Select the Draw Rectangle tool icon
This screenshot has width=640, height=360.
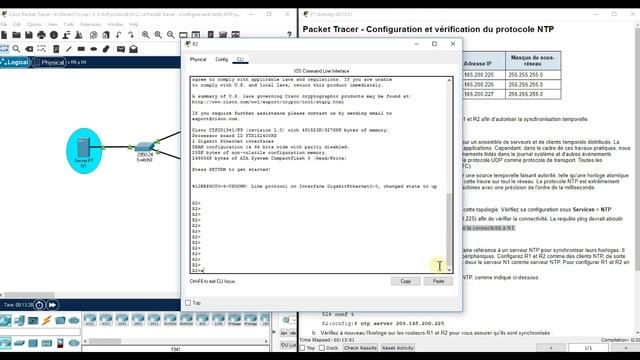(x=81, y=49)
